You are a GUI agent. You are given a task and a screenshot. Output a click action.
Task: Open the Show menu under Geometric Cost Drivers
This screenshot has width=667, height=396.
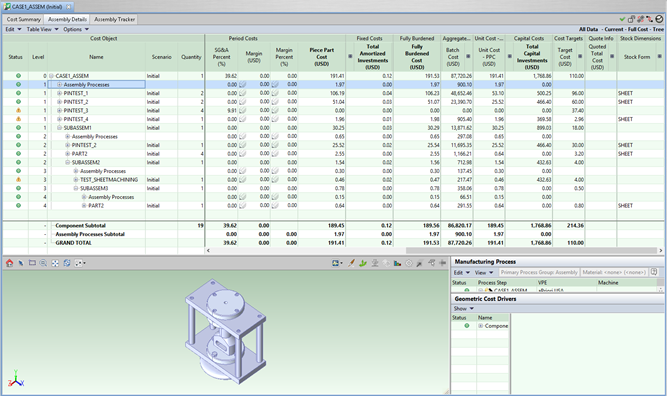[x=464, y=309]
